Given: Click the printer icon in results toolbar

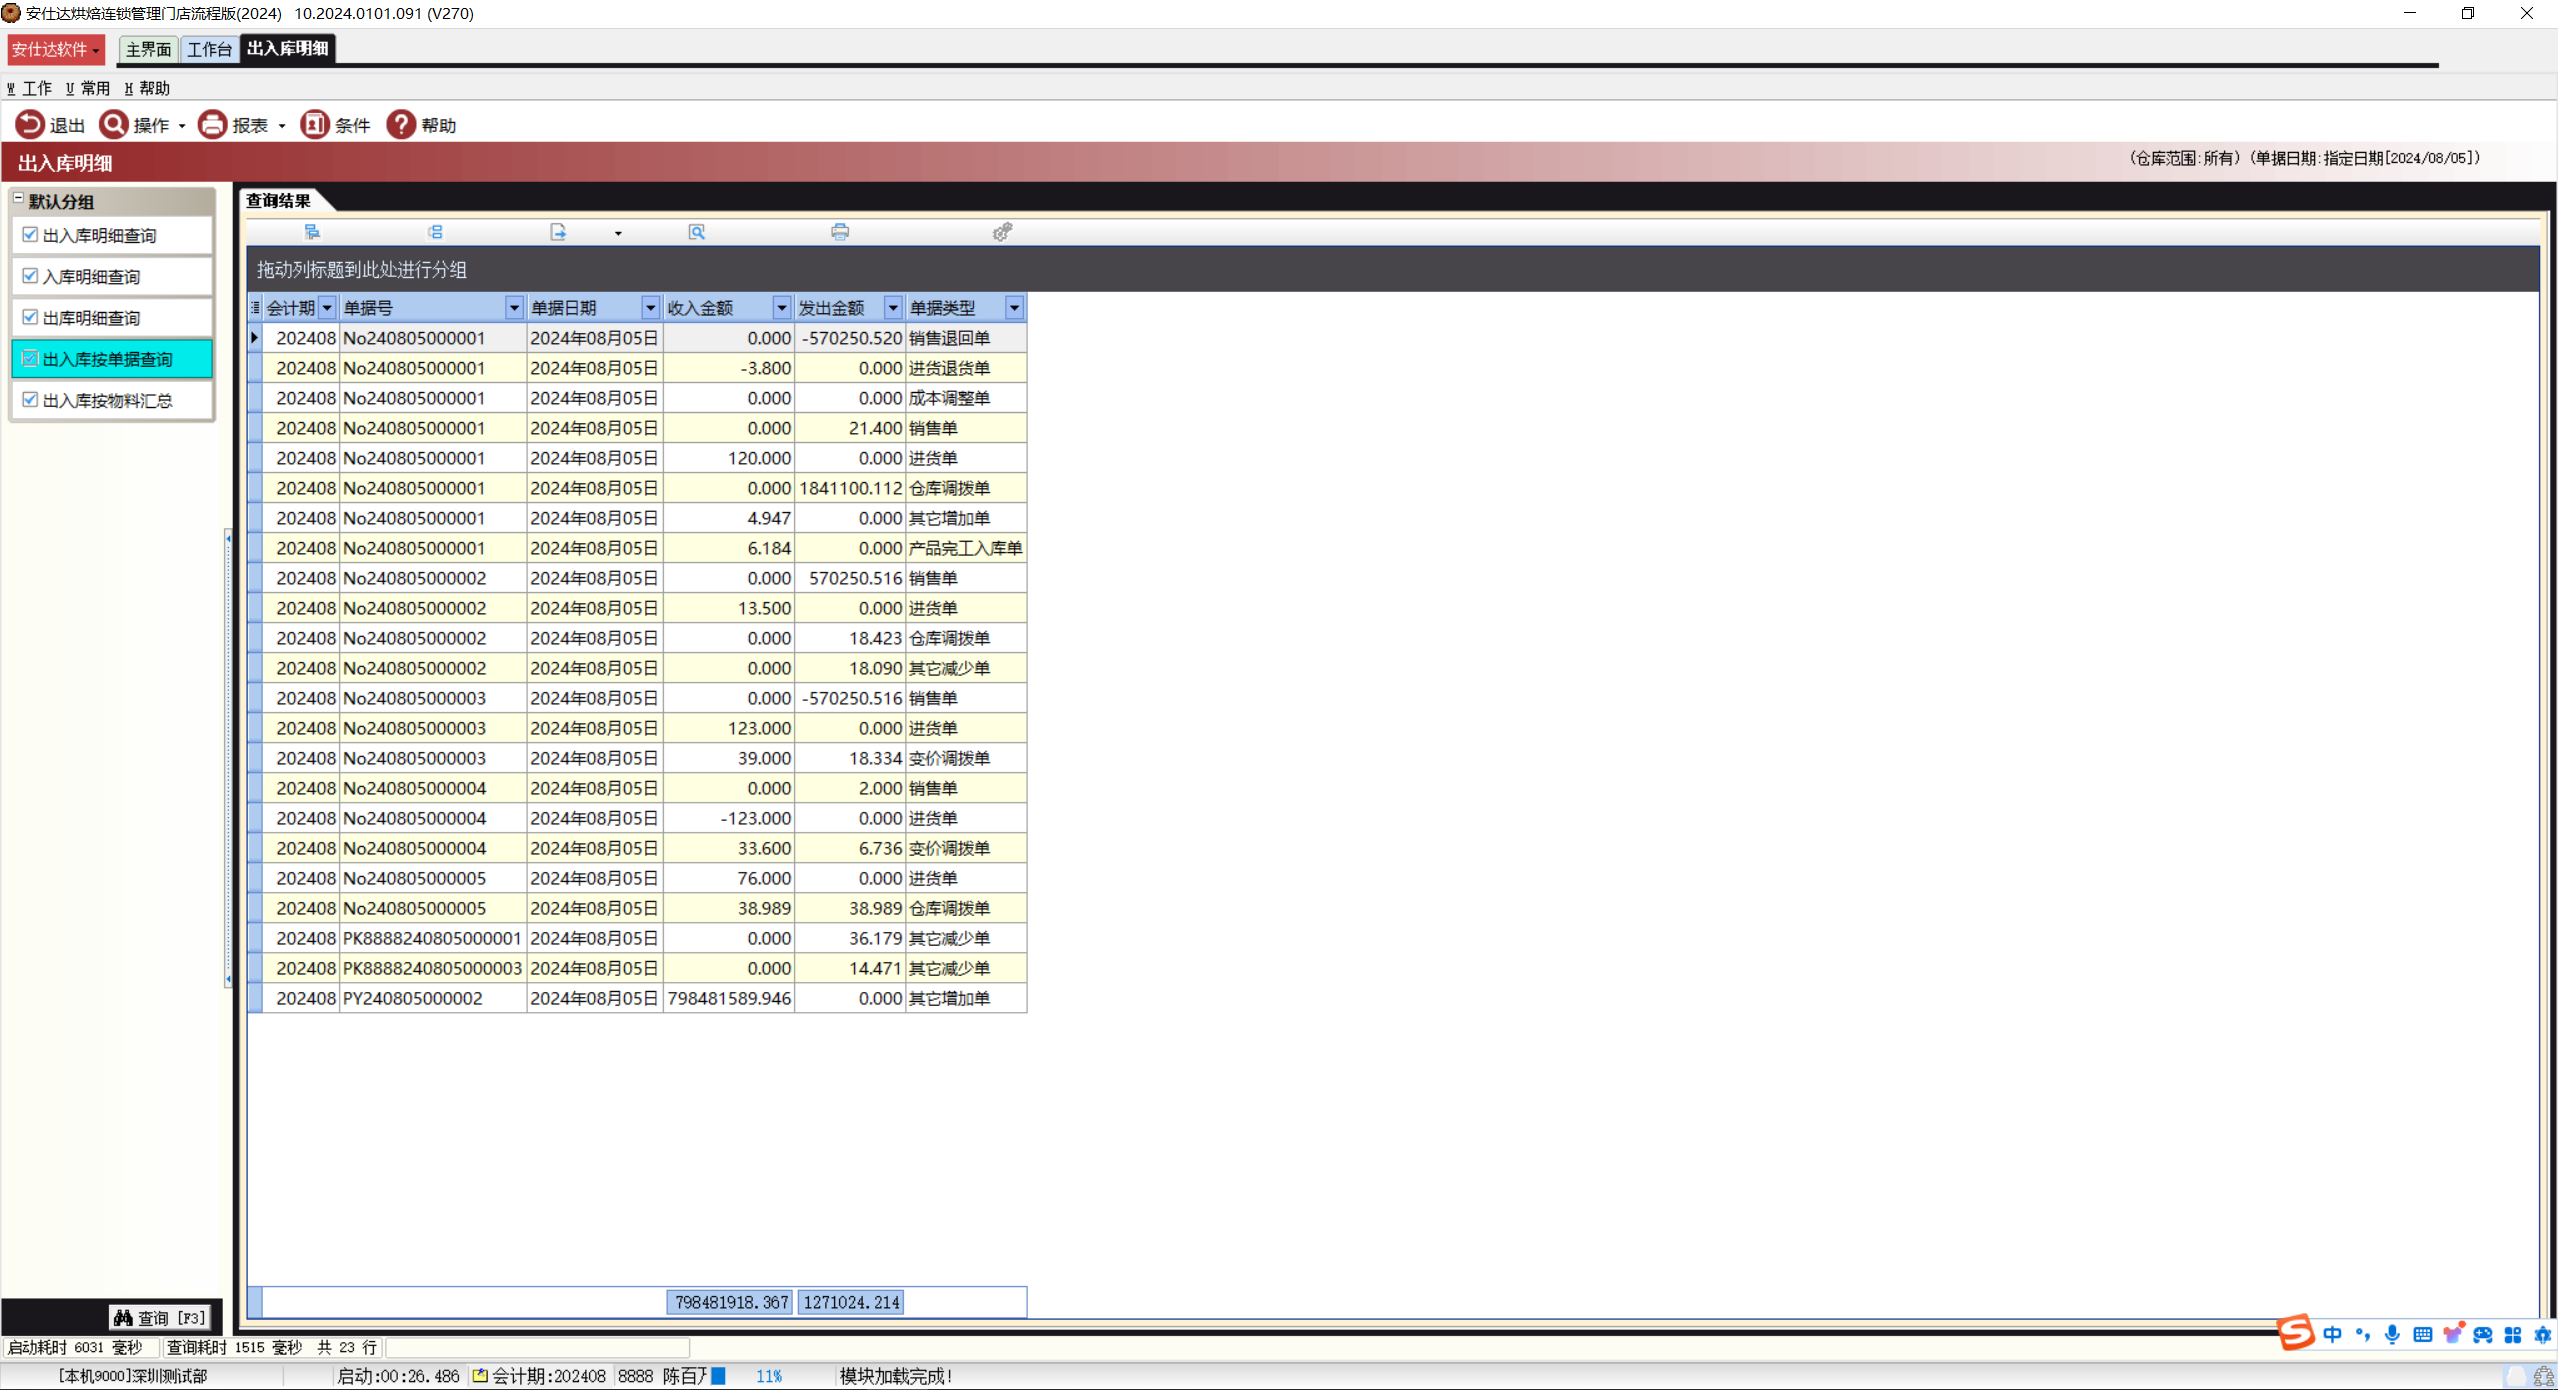Looking at the screenshot, I should [x=840, y=232].
